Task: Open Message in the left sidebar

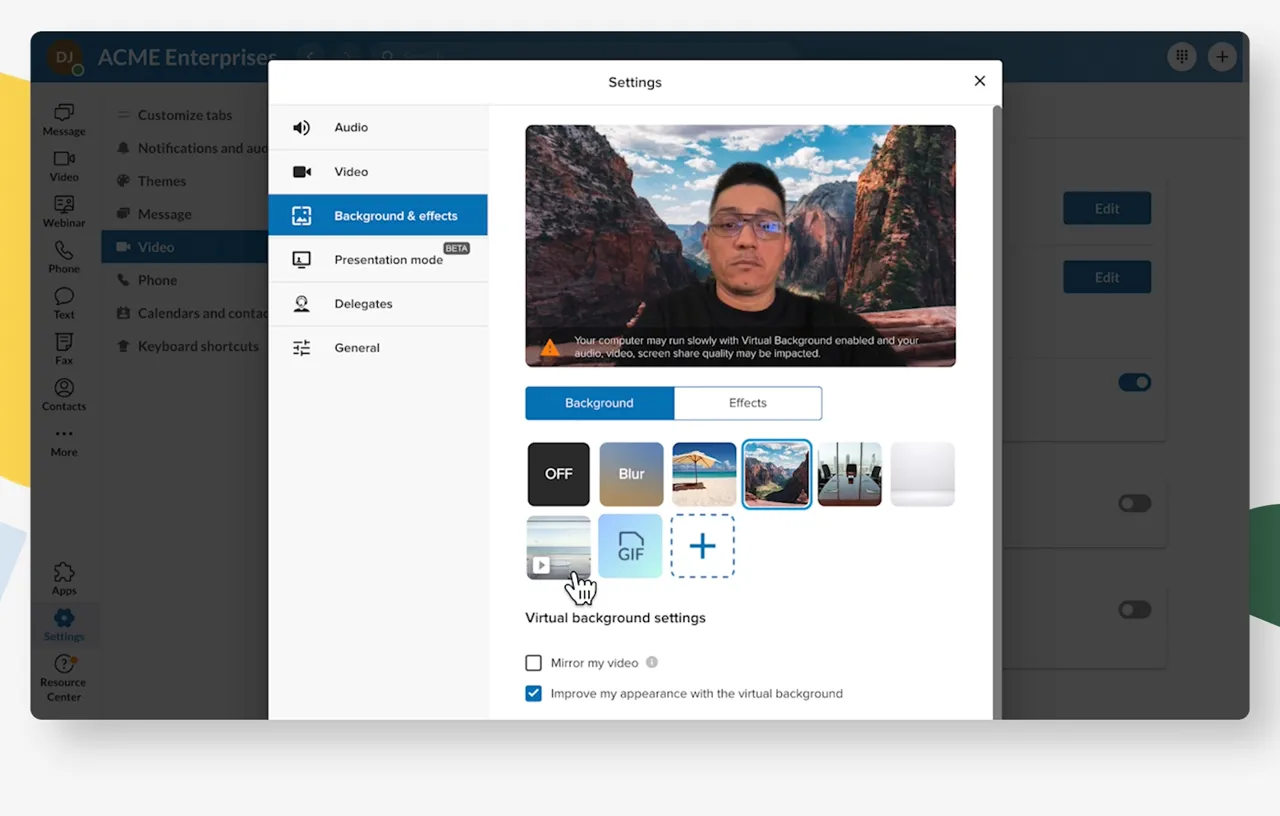Action: 64,119
